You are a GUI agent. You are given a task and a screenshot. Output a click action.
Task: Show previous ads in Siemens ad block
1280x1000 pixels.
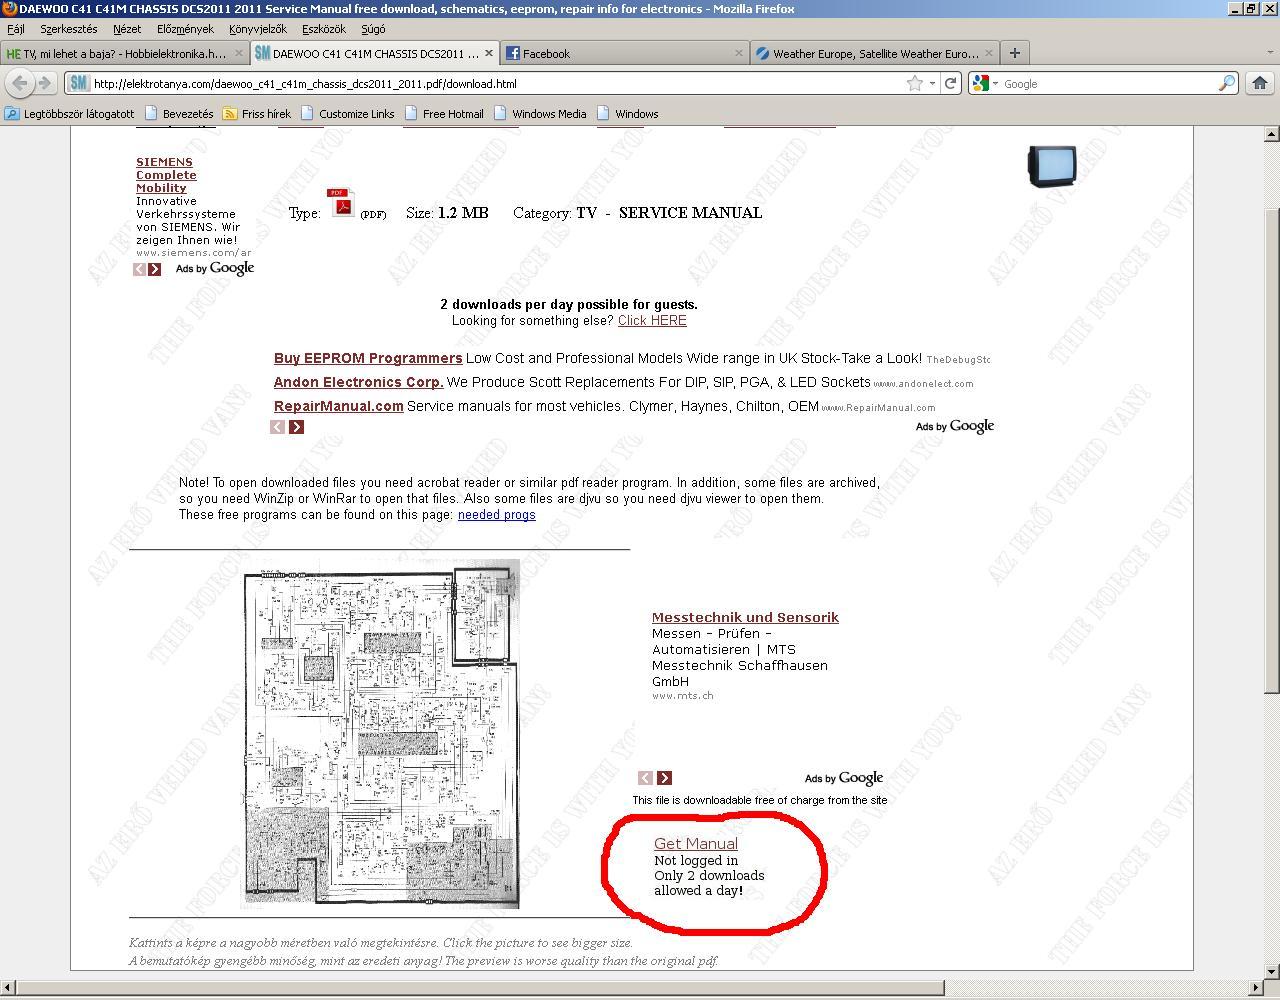pyautogui.click(x=140, y=269)
